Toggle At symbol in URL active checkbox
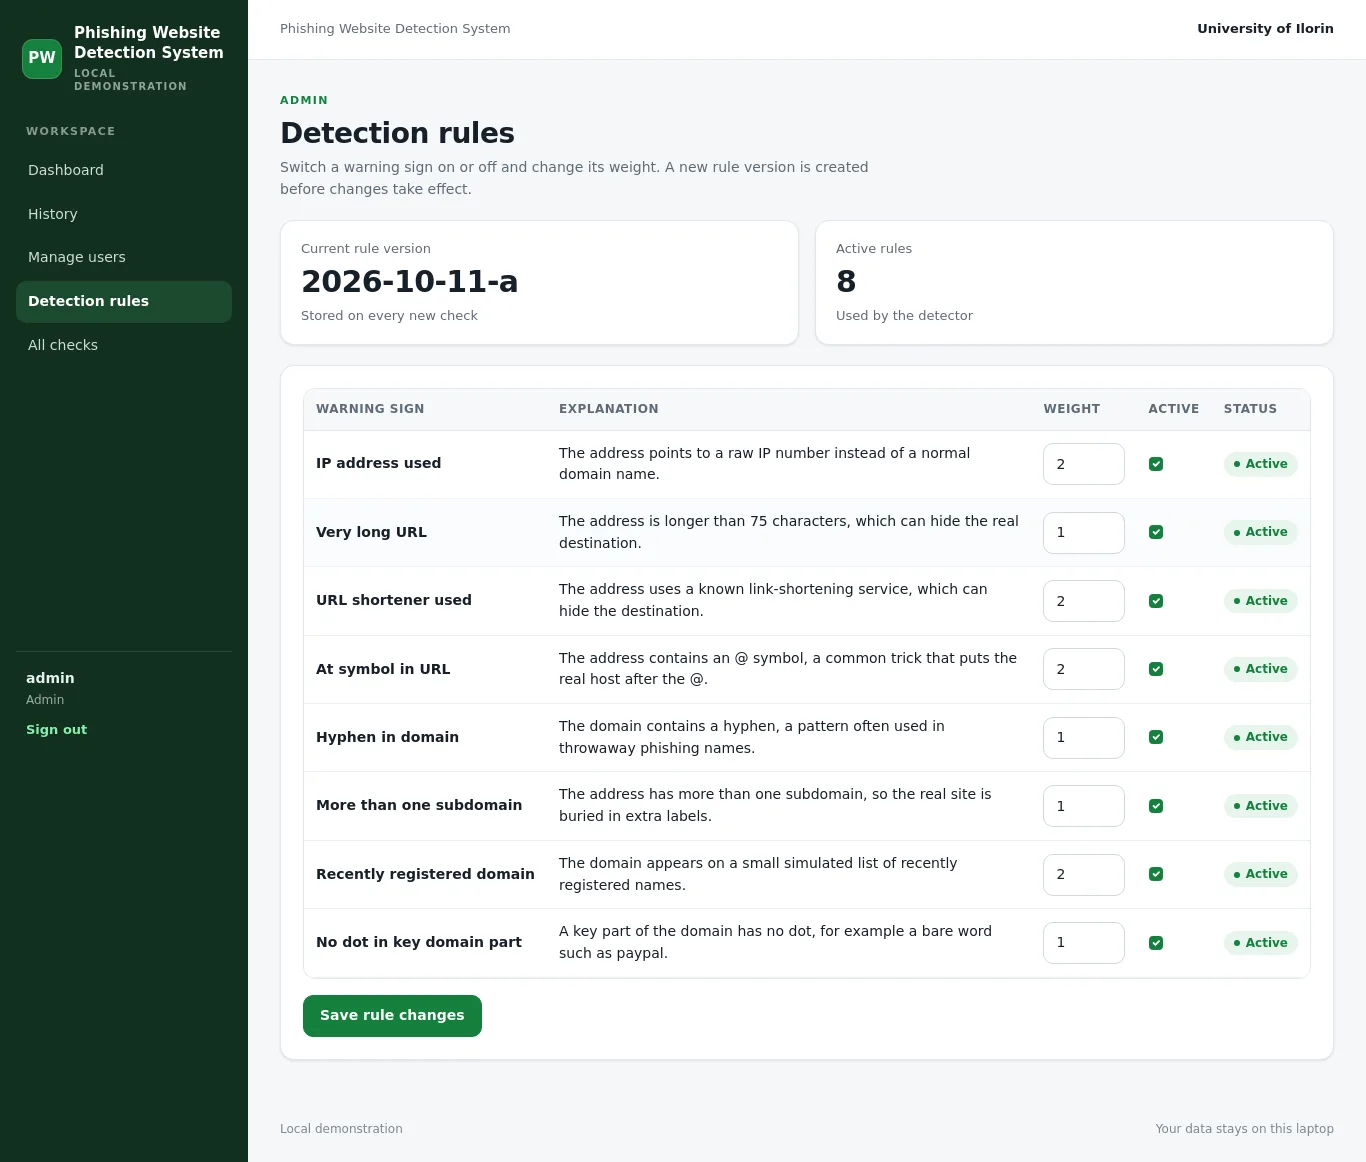 click(x=1156, y=669)
